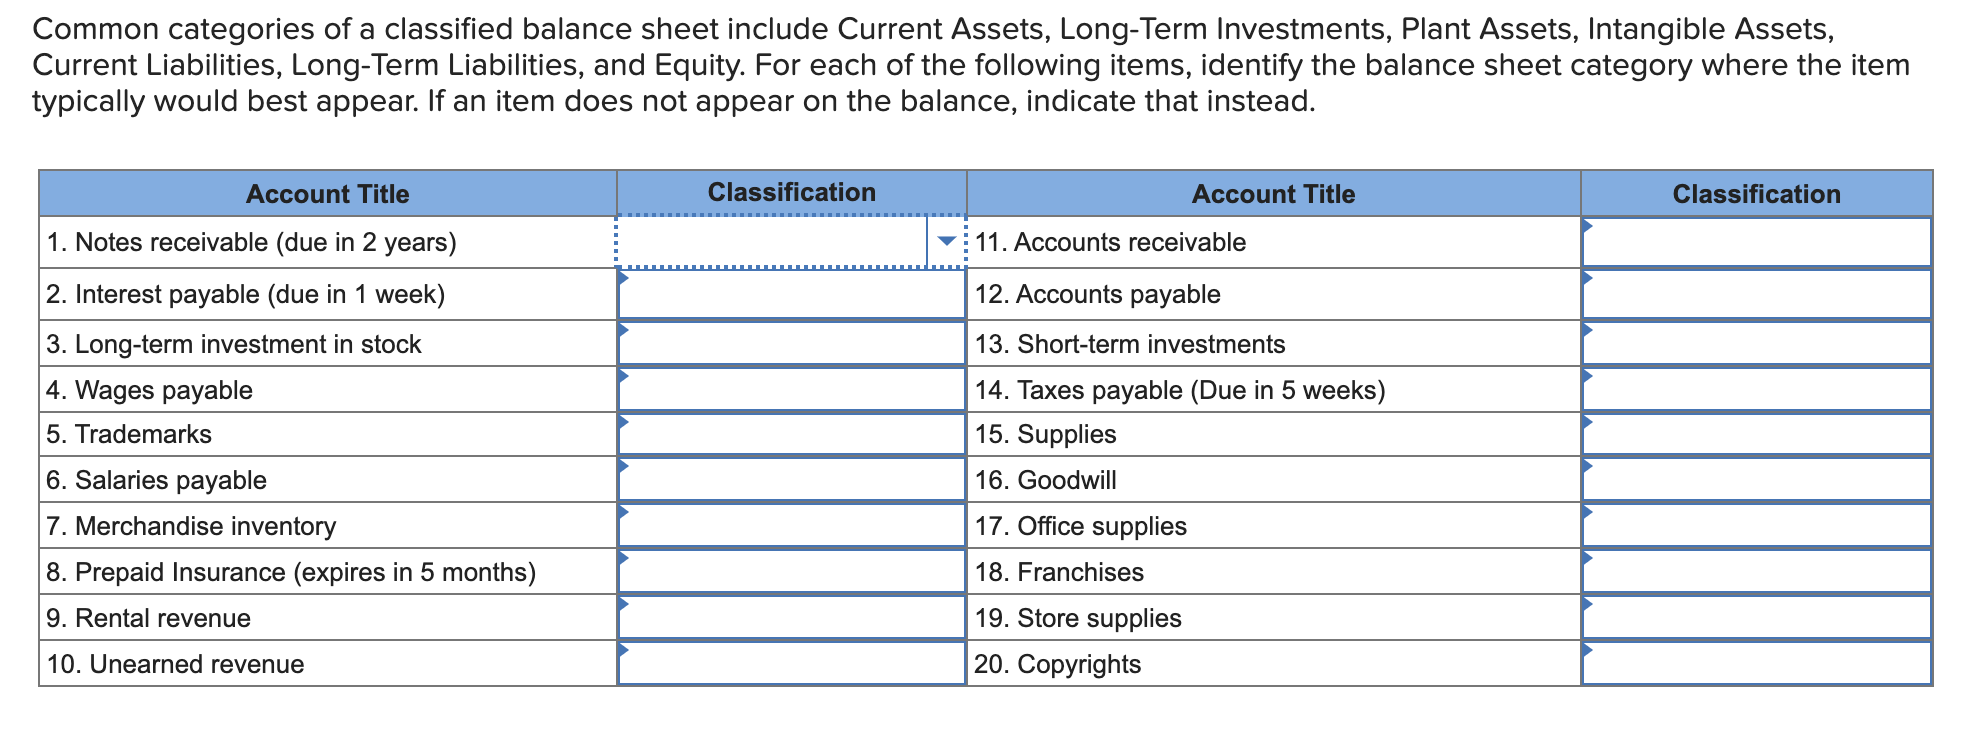Open the classification field for Wages payable

[x=790, y=388]
